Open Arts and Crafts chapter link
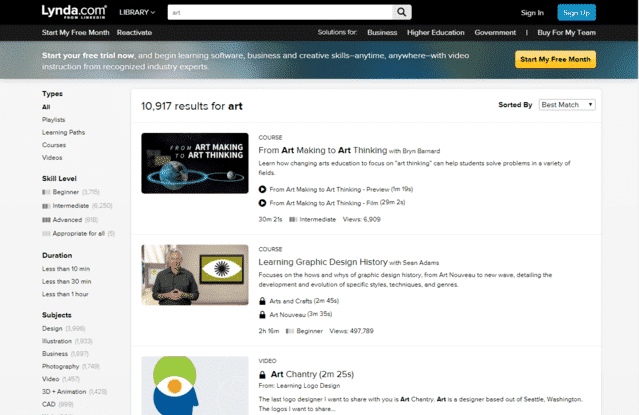639x415 pixels. tap(291, 301)
